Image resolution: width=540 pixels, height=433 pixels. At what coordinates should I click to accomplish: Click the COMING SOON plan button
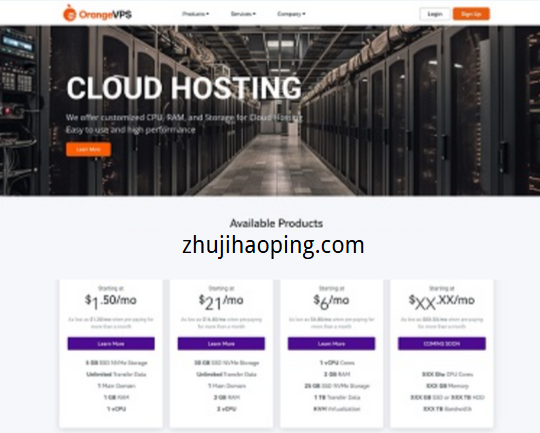(442, 343)
